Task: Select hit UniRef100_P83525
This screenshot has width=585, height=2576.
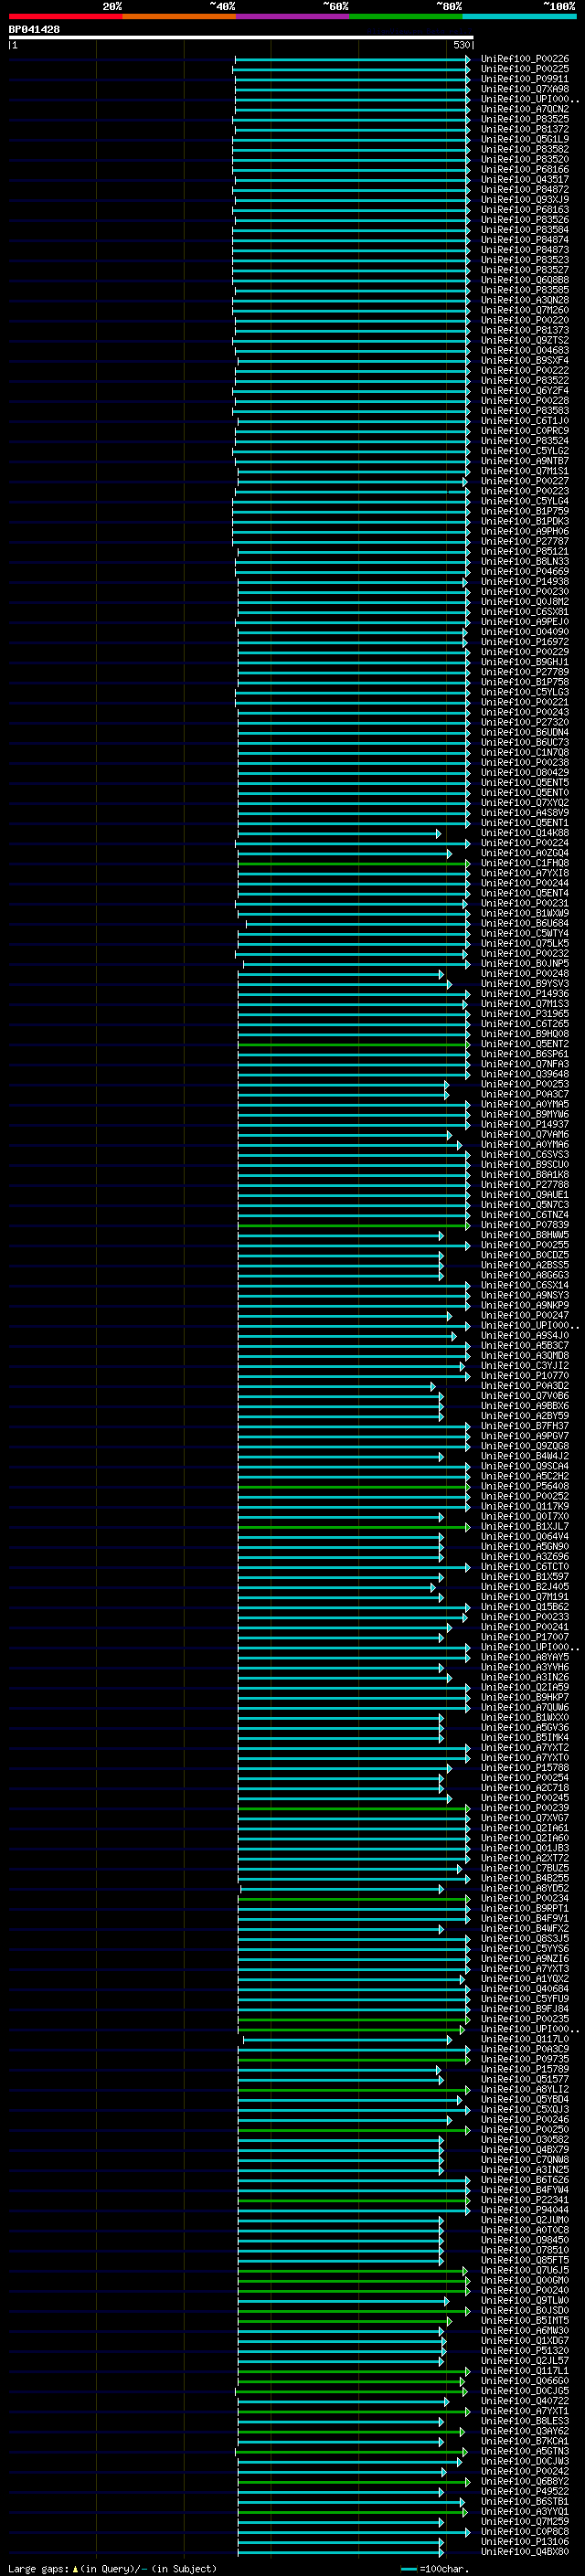Action: (x=524, y=119)
